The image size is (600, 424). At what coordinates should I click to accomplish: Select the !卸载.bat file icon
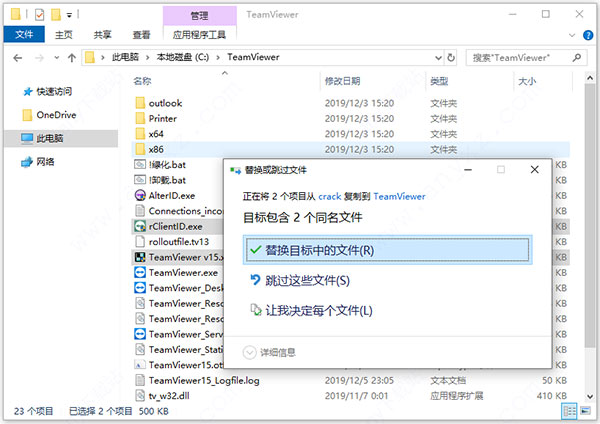pyautogui.click(x=140, y=180)
